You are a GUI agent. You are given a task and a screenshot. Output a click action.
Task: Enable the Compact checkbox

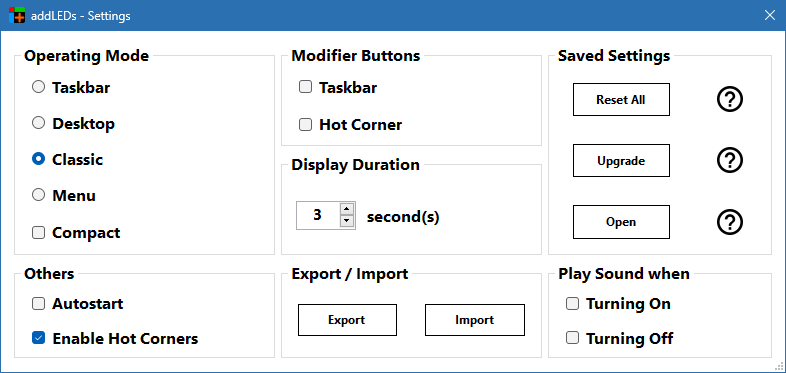tap(39, 233)
